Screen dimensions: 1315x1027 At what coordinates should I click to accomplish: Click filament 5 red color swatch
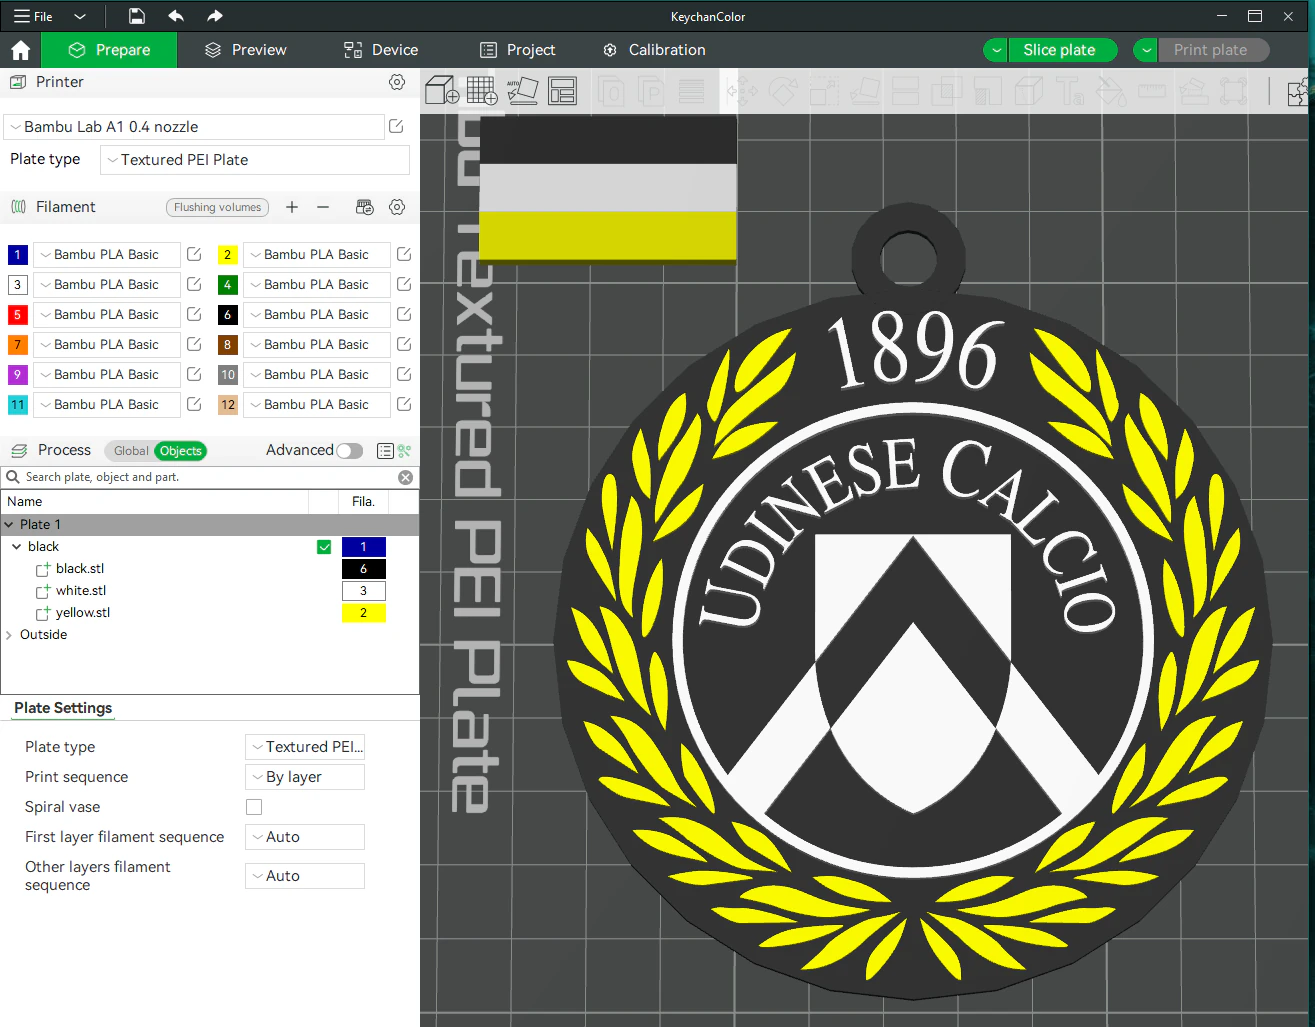[x=17, y=315]
